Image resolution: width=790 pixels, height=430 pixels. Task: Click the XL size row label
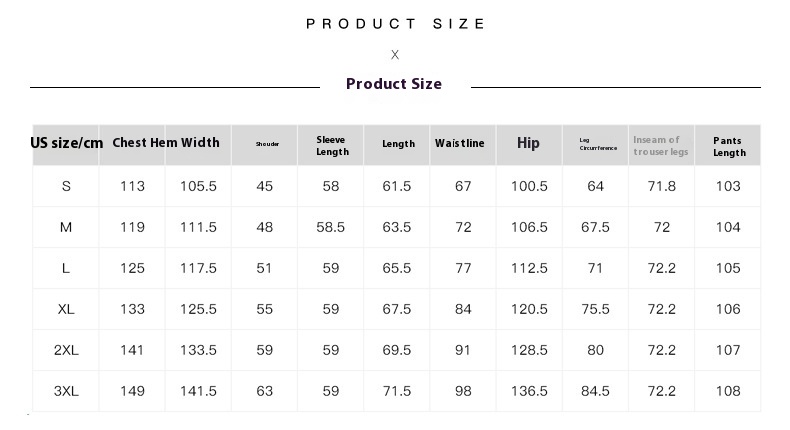pos(66,309)
